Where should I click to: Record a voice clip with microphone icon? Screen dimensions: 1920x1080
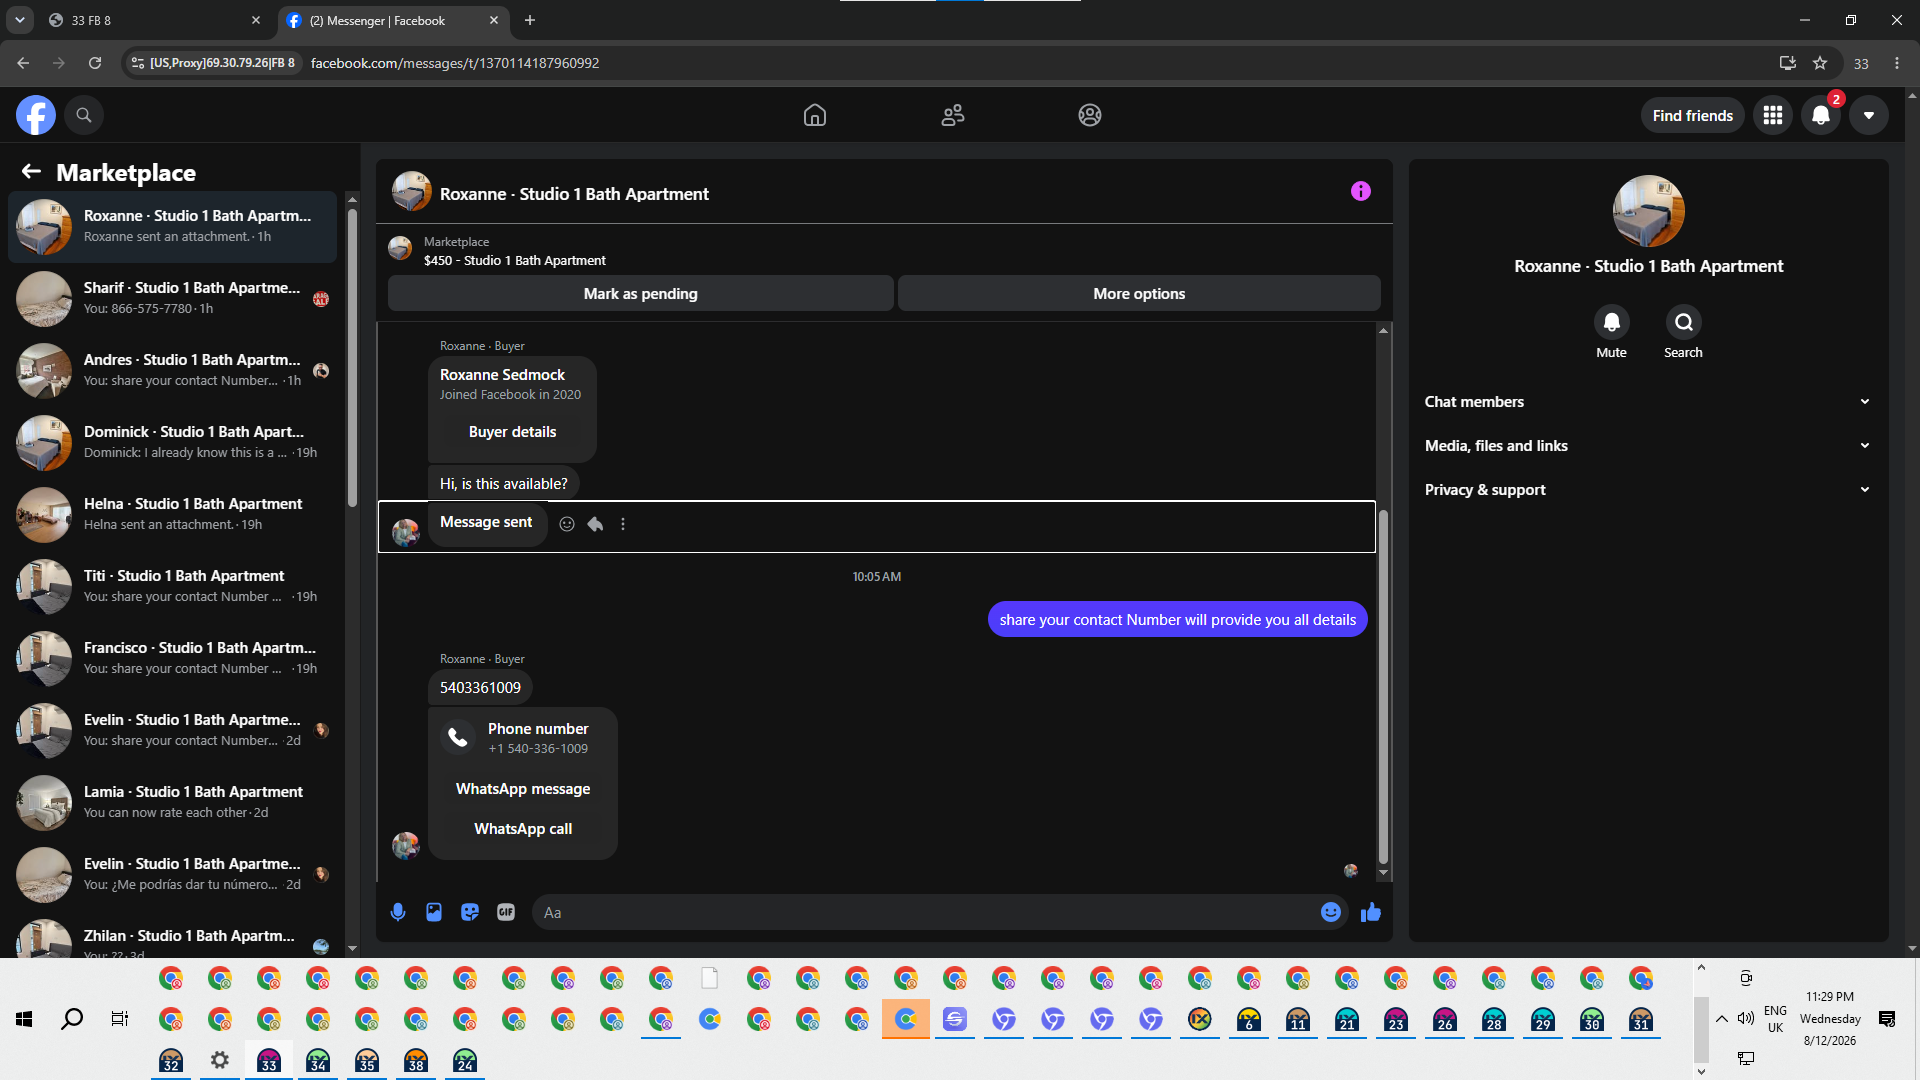point(398,912)
